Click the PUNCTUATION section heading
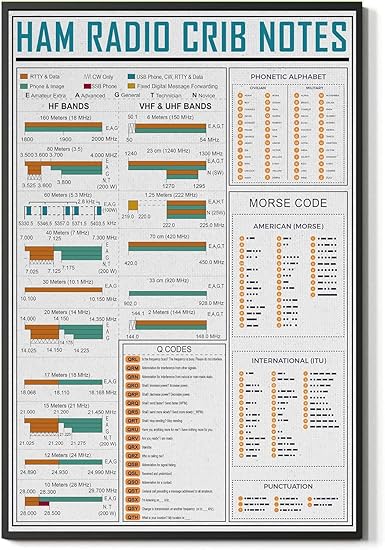Screen dimensions: 385x550 (288, 487)
